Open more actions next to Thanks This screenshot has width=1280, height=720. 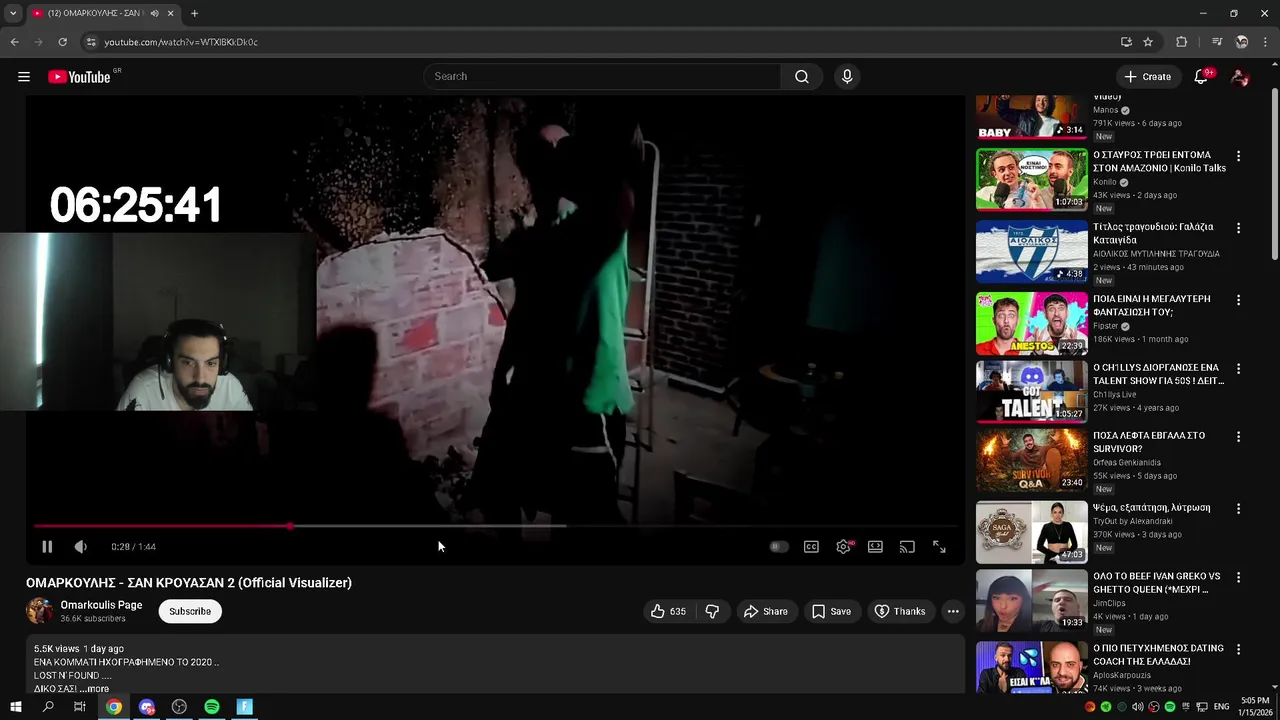(x=953, y=611)
